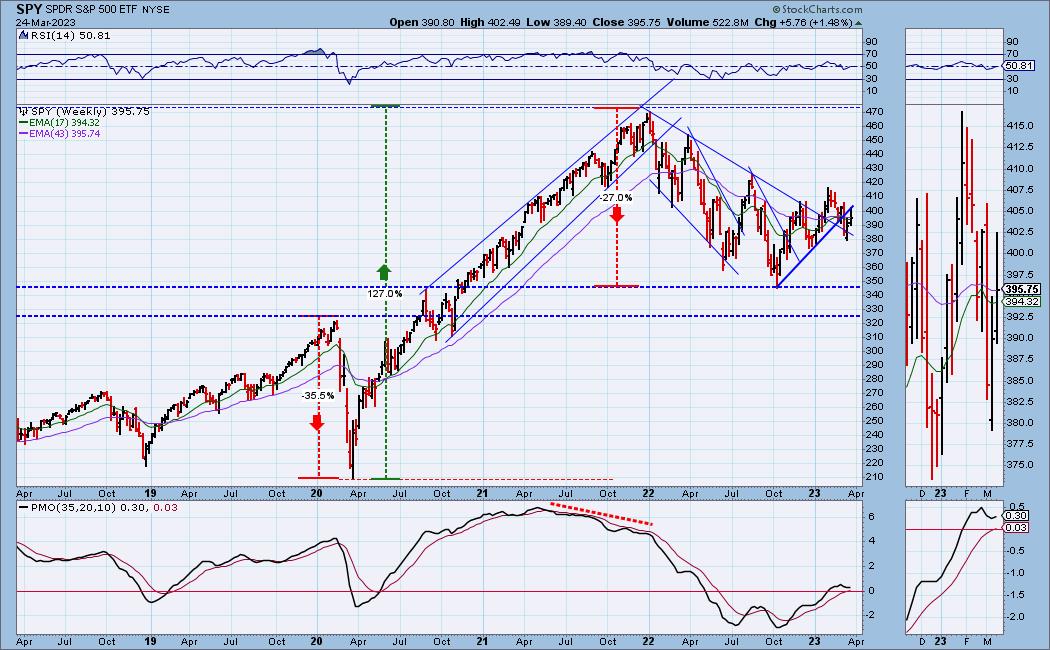Click the NYSE exchange label
Image resolution: width=1050 pixels, height=650 pixels.
click(156, 10)
